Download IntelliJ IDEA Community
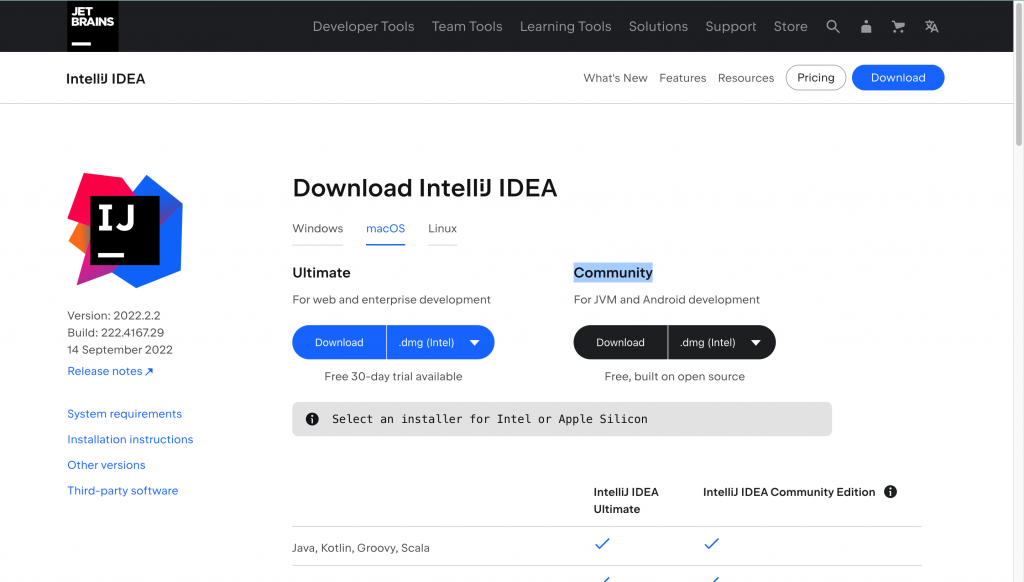The height and width of the screenshot is (582, 1024). 620,342
